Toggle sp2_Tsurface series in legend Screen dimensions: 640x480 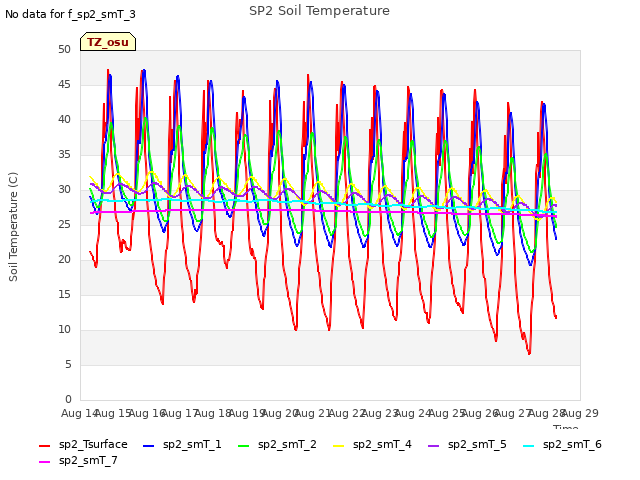click(84, 444)
